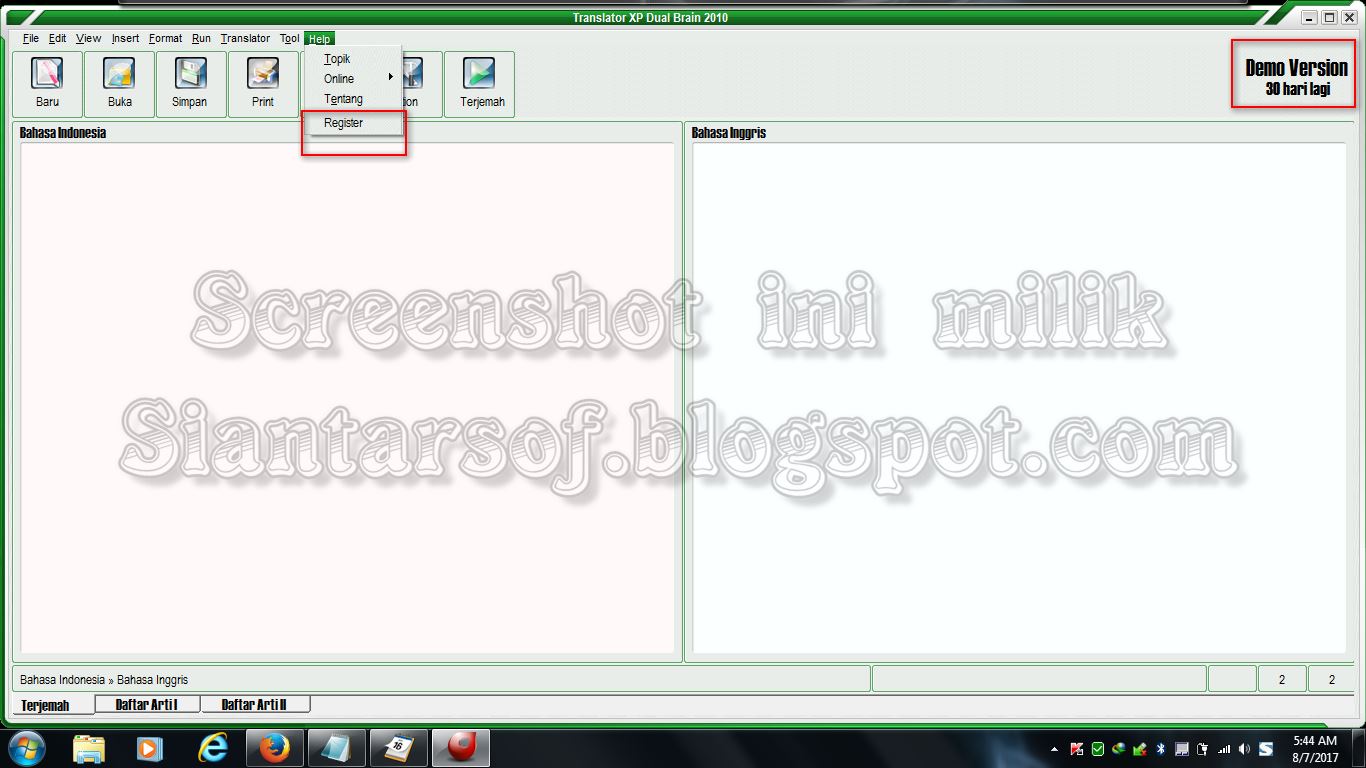The height and width of the screenshot is (768, 1366).
Task: Click the S tray icon near clock
Action: pos(1266,749)
